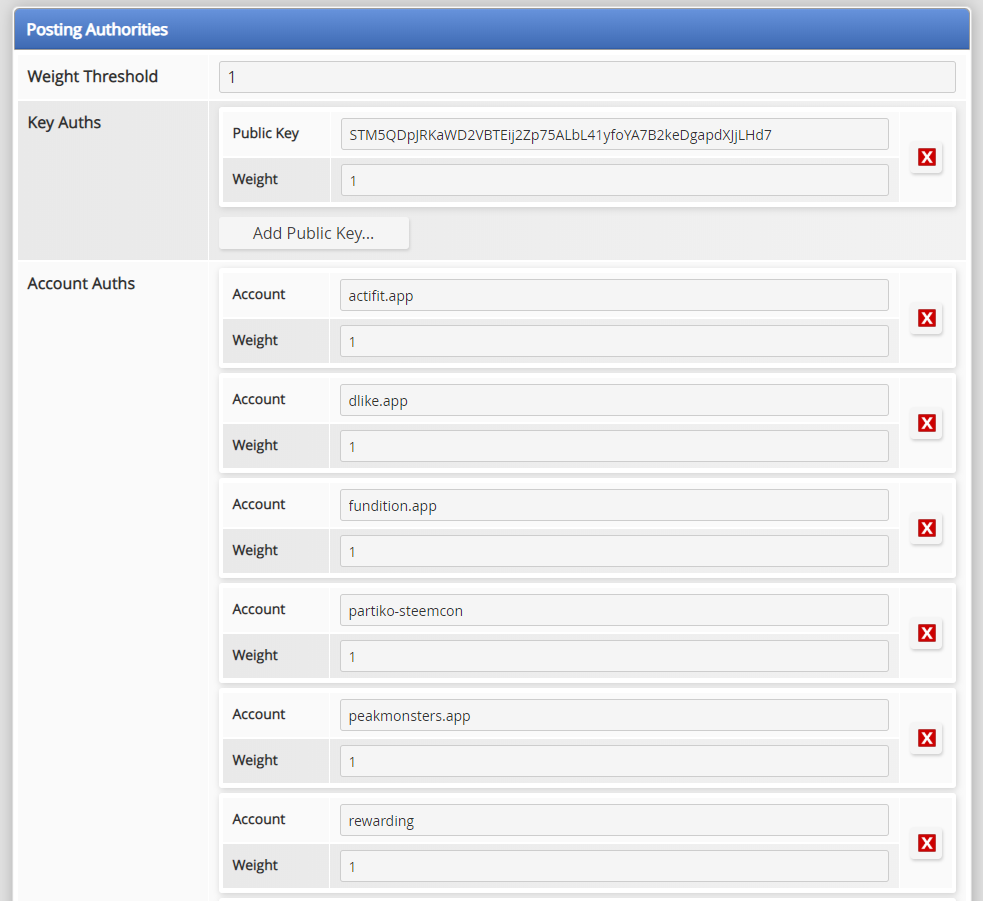Edit the actifit.app account name field
983x901 pixels.
tap(614, 295)
